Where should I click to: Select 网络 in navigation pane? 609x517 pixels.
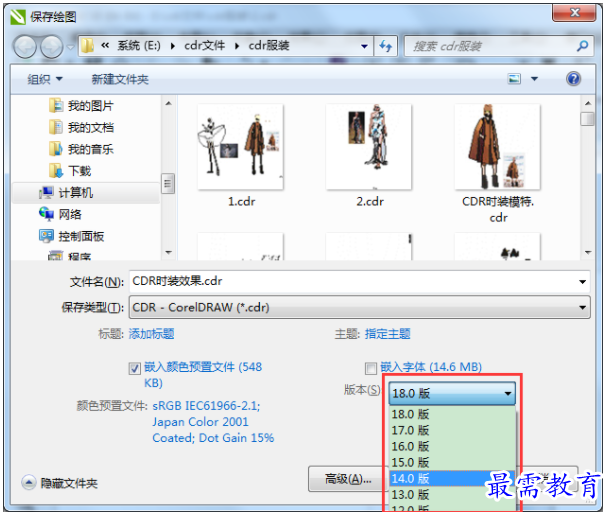tap(61, 214)
